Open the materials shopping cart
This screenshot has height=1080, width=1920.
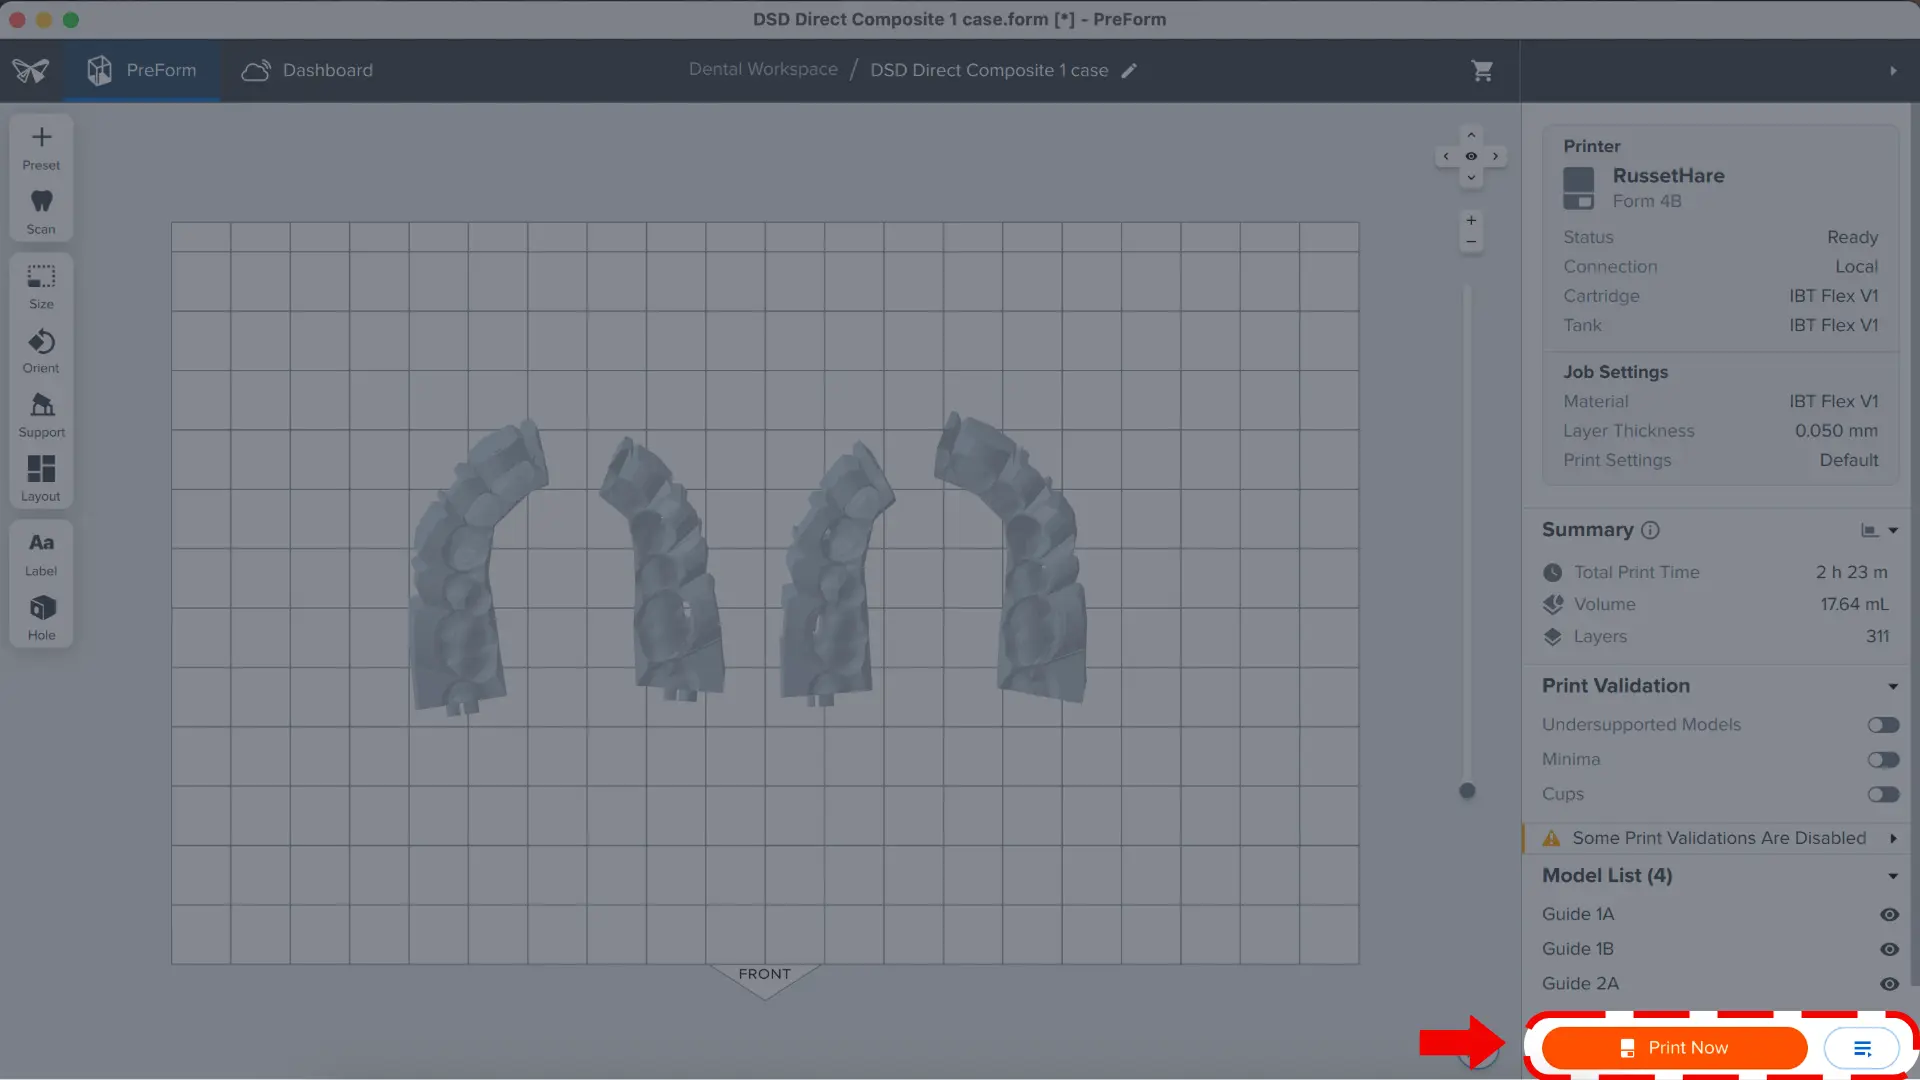coord(1483,70)
